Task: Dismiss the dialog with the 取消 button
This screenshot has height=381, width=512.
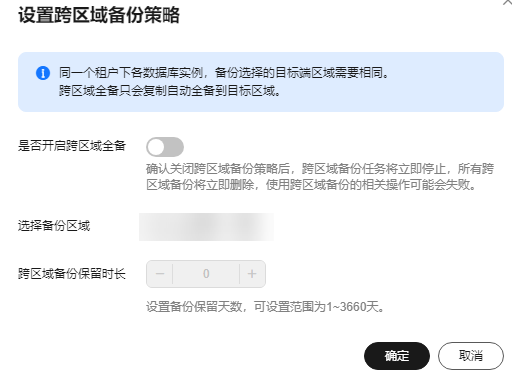Action: click(471, 356)
